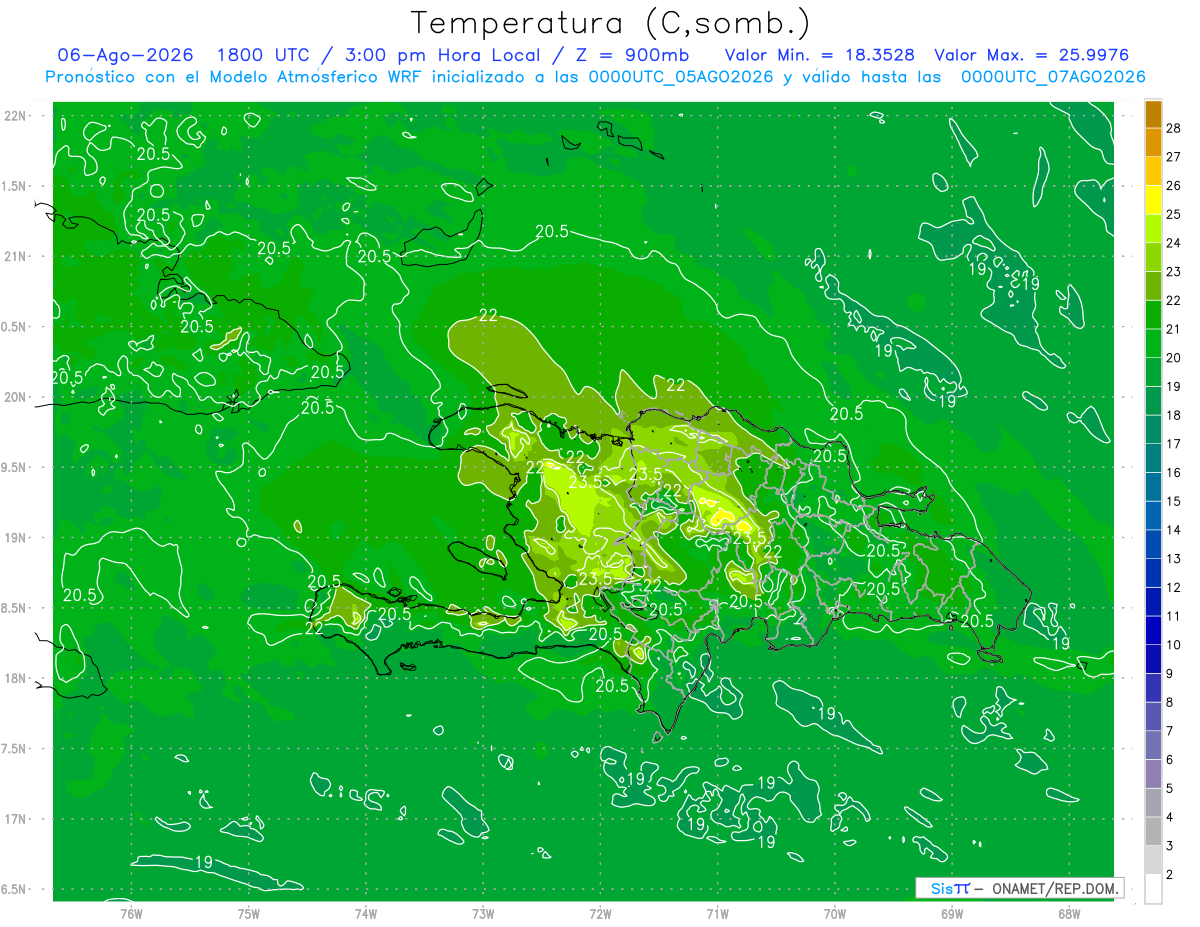Select the forecast date '06-Ago-2026'
The image size is (1200, 927).
pos(125,56)
